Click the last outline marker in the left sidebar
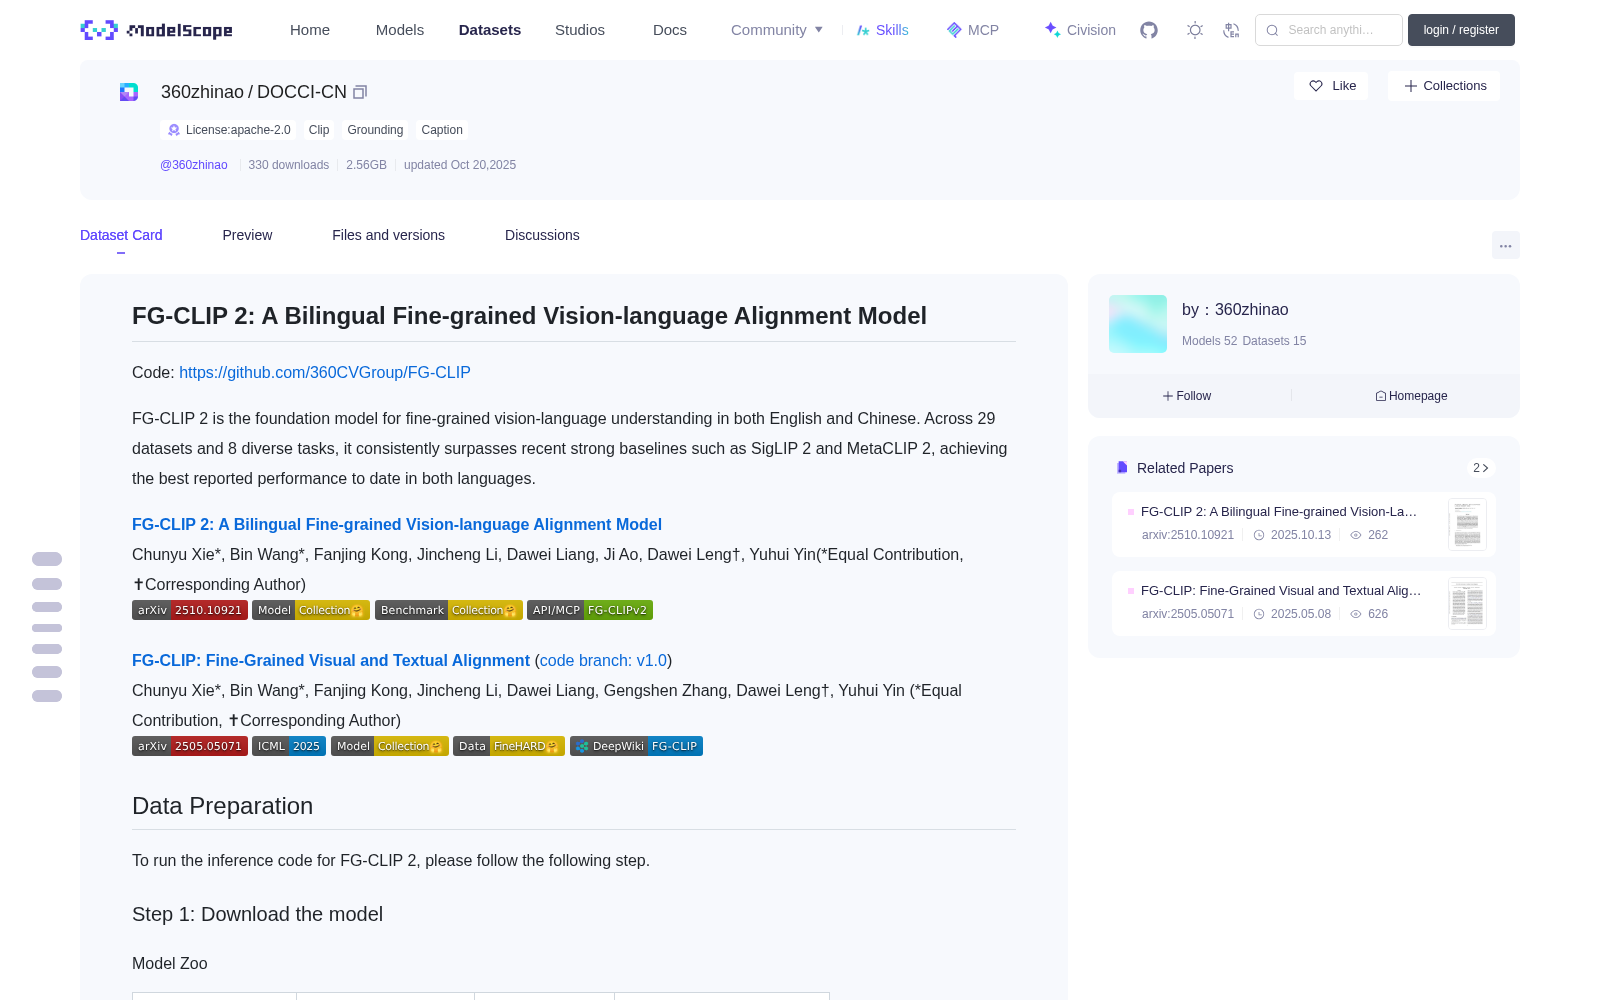Image resolution: width=1600 pixels, height=1000 pixels. (47, 696)
